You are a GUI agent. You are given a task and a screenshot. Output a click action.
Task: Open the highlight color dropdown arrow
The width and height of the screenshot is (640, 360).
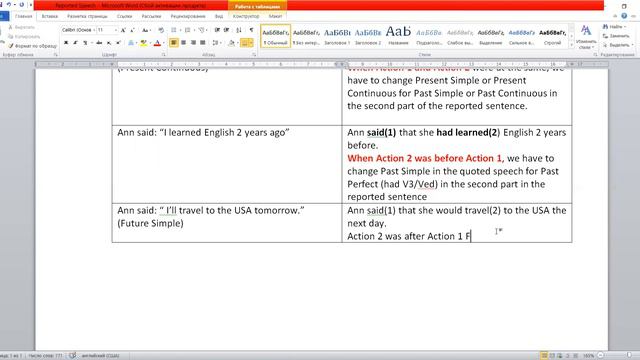pyautogui.click(x=150, y=42)
